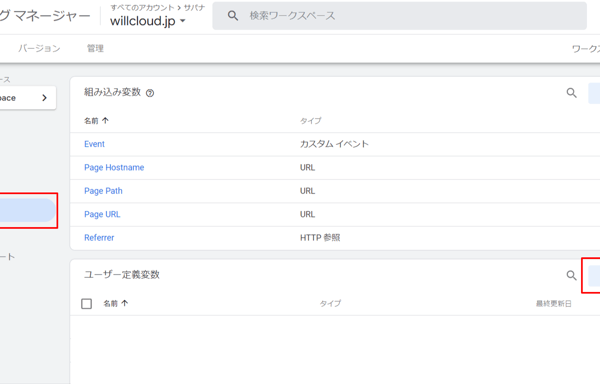Search the user-defined variables (ユーザー定義変数)

click(x=571, y=275)
